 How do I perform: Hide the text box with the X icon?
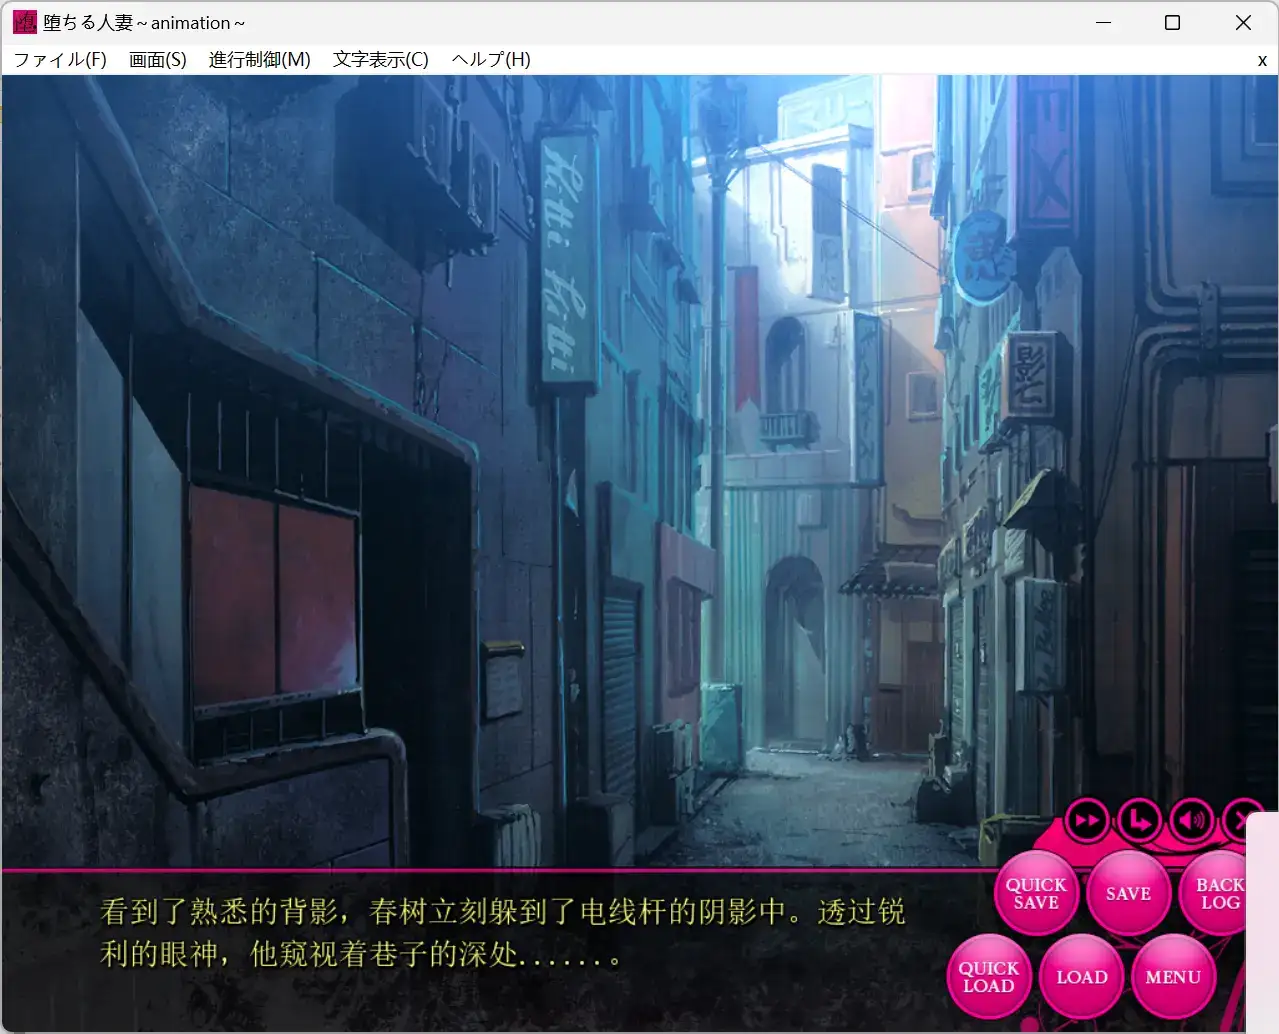[x=1240, y=821]
